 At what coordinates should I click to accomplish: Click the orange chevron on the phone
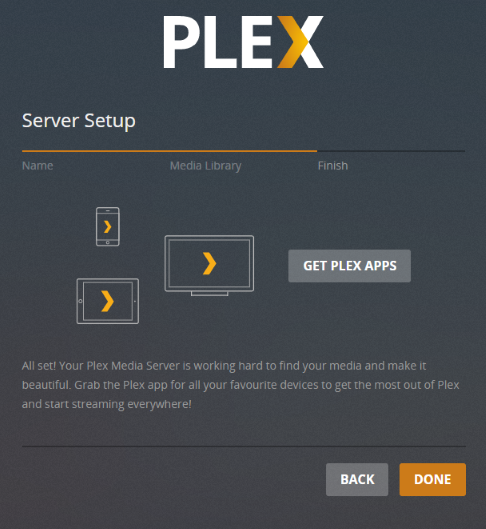point(108,227)
